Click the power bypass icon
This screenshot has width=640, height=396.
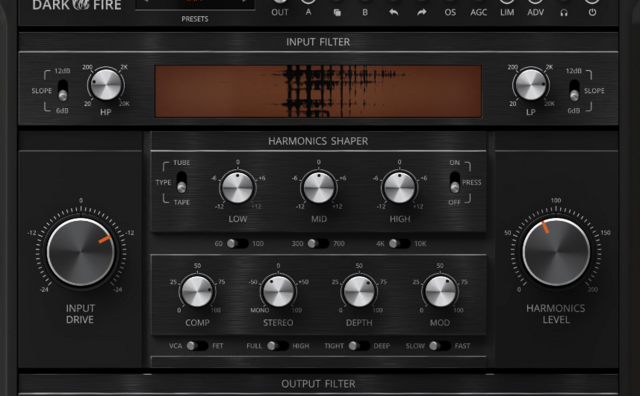click(x=592, y=13)
